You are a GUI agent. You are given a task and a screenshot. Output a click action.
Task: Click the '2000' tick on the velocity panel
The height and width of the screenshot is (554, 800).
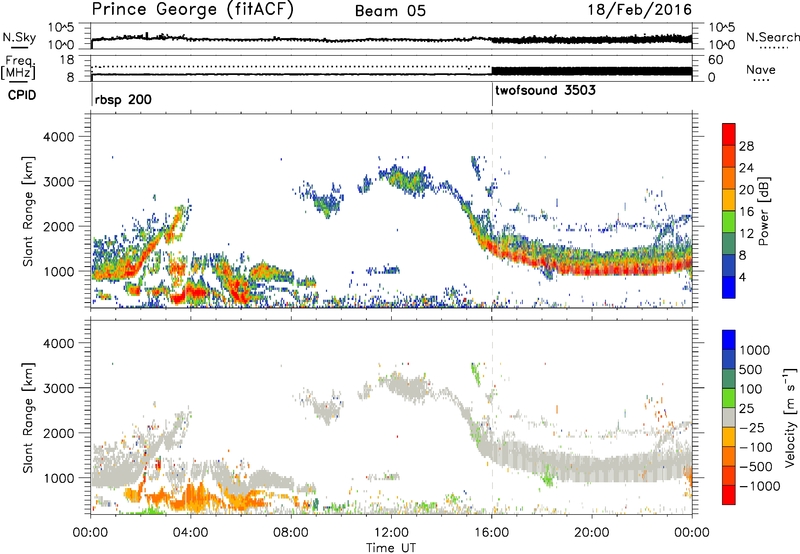click(58, 433)
